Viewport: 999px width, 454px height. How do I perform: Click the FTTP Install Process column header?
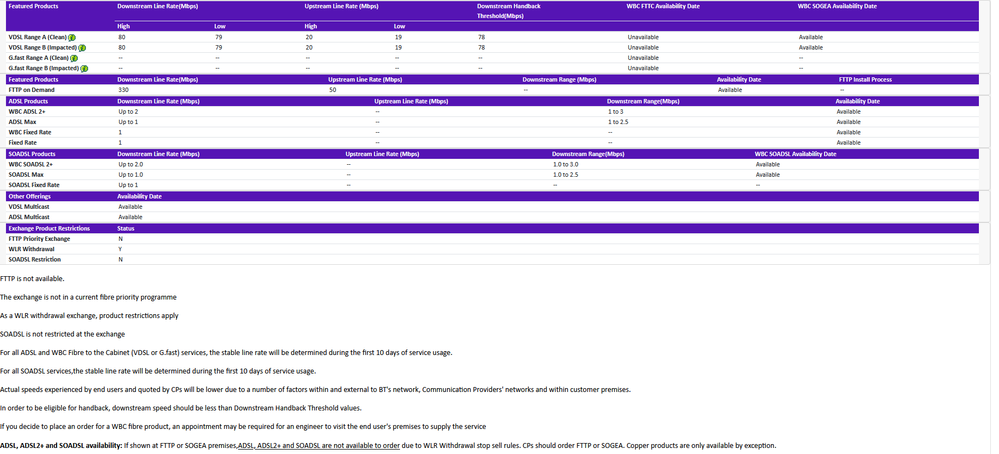point(865,79)
